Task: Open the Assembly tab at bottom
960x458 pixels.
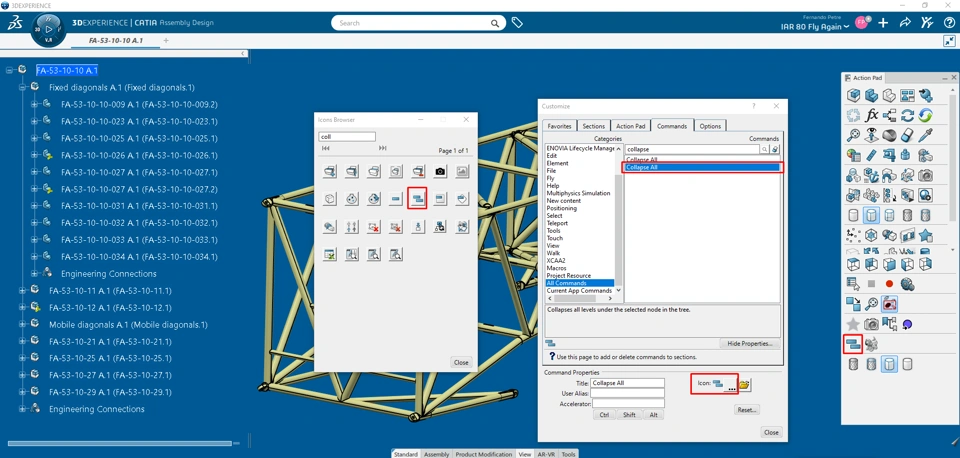Action: (x=437, y=454)
